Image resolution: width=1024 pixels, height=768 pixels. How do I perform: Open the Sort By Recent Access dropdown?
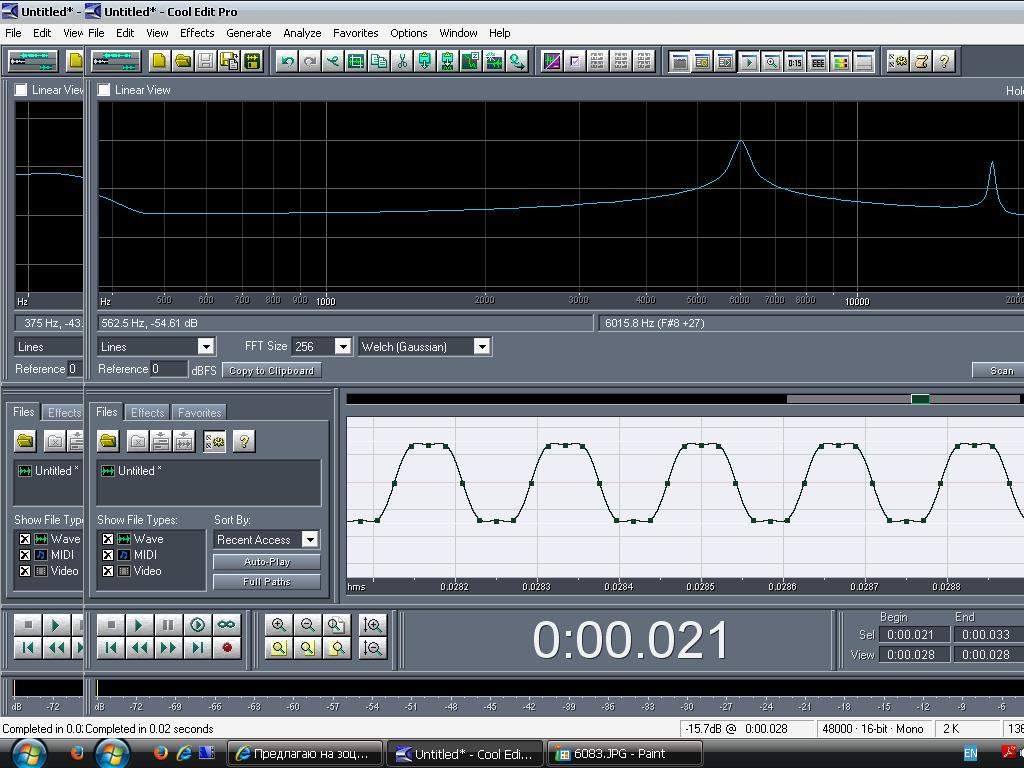[x=310, y=539]
